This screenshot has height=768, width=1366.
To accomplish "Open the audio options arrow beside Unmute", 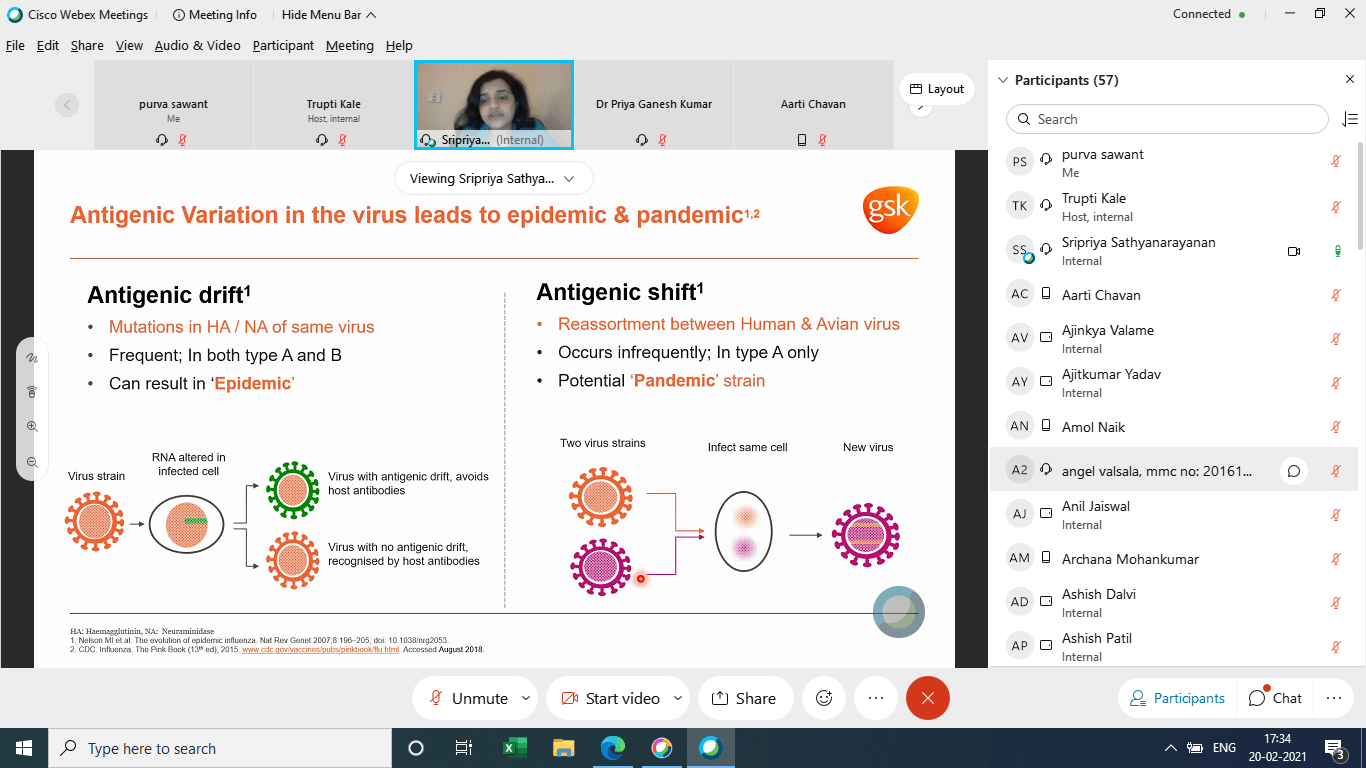I will tap(524, 698).
